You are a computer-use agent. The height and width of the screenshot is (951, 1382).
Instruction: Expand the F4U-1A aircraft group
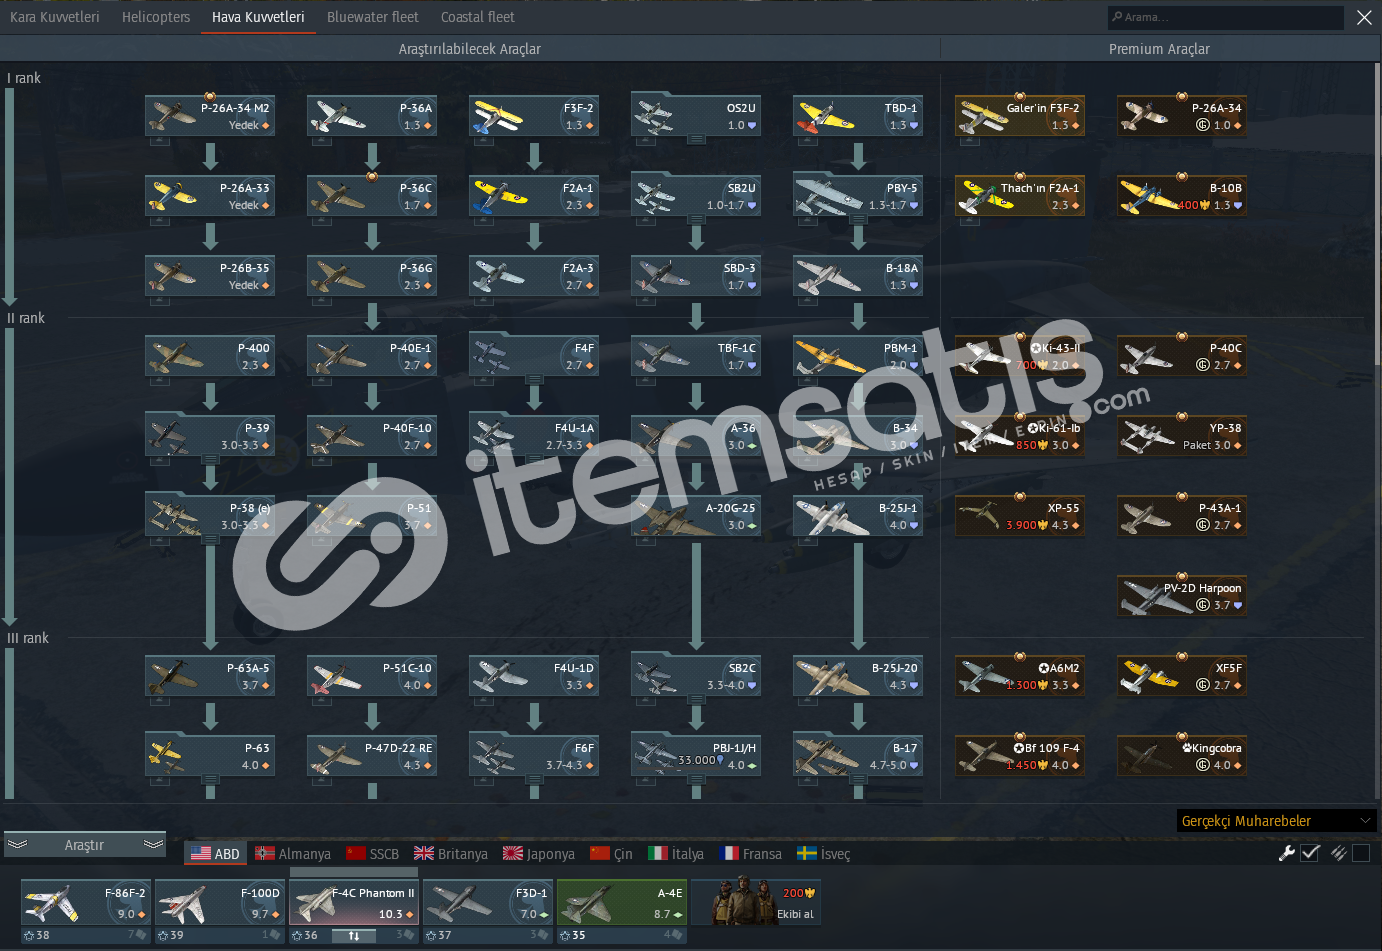click(534, 460)
